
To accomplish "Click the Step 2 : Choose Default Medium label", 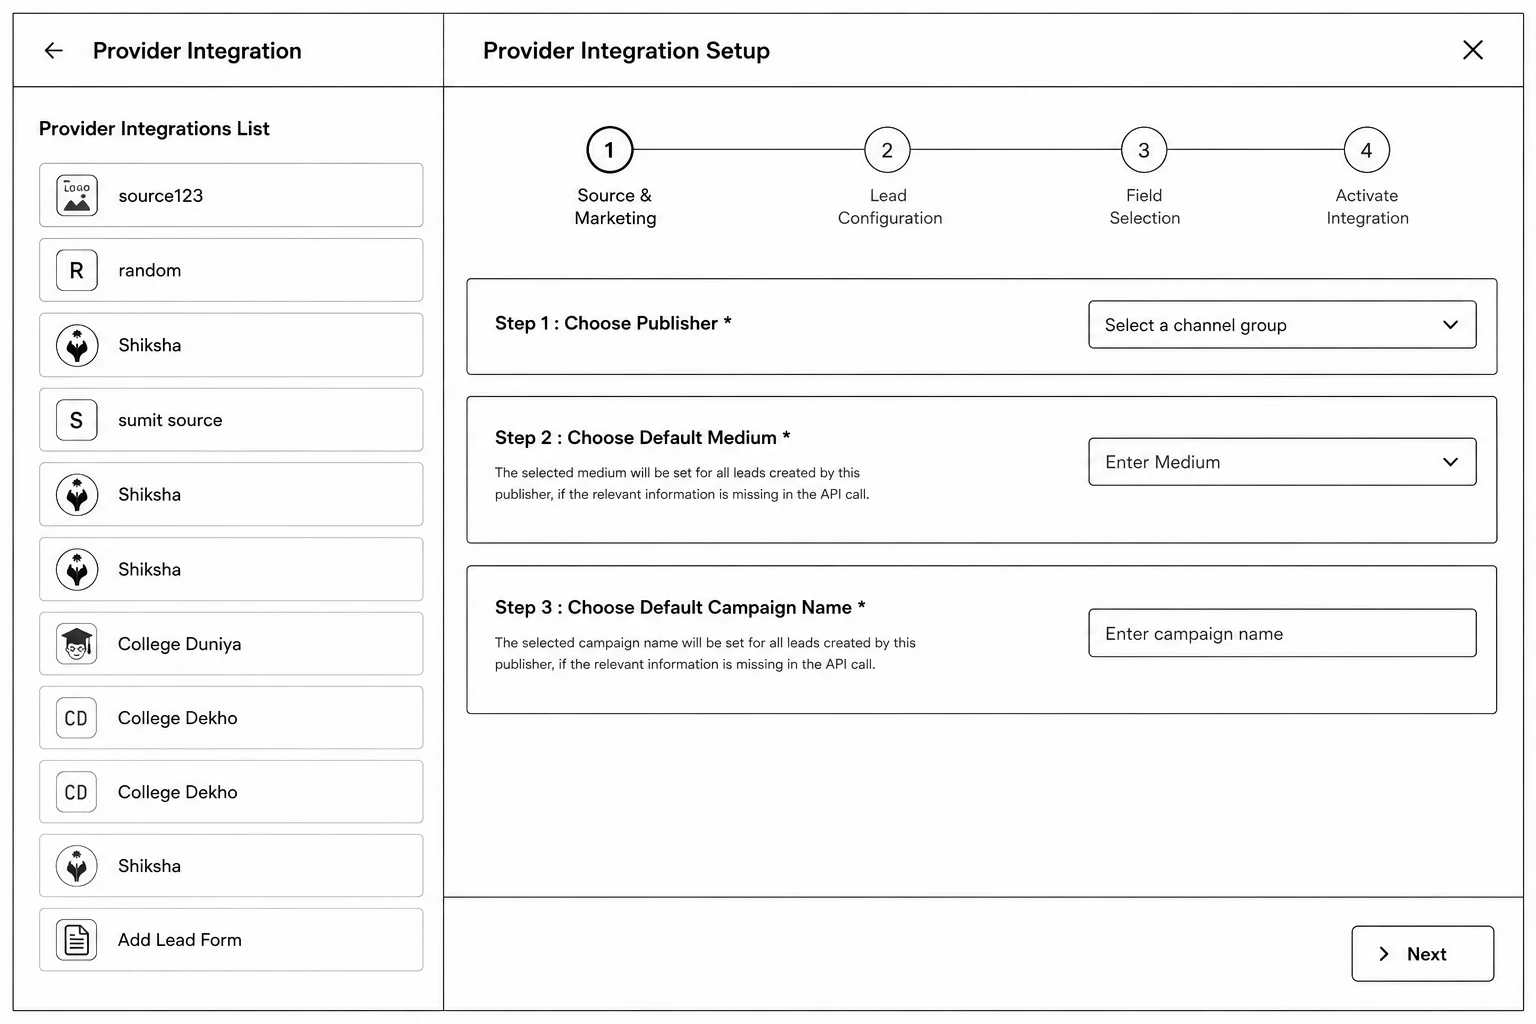I will coord(643,437).
